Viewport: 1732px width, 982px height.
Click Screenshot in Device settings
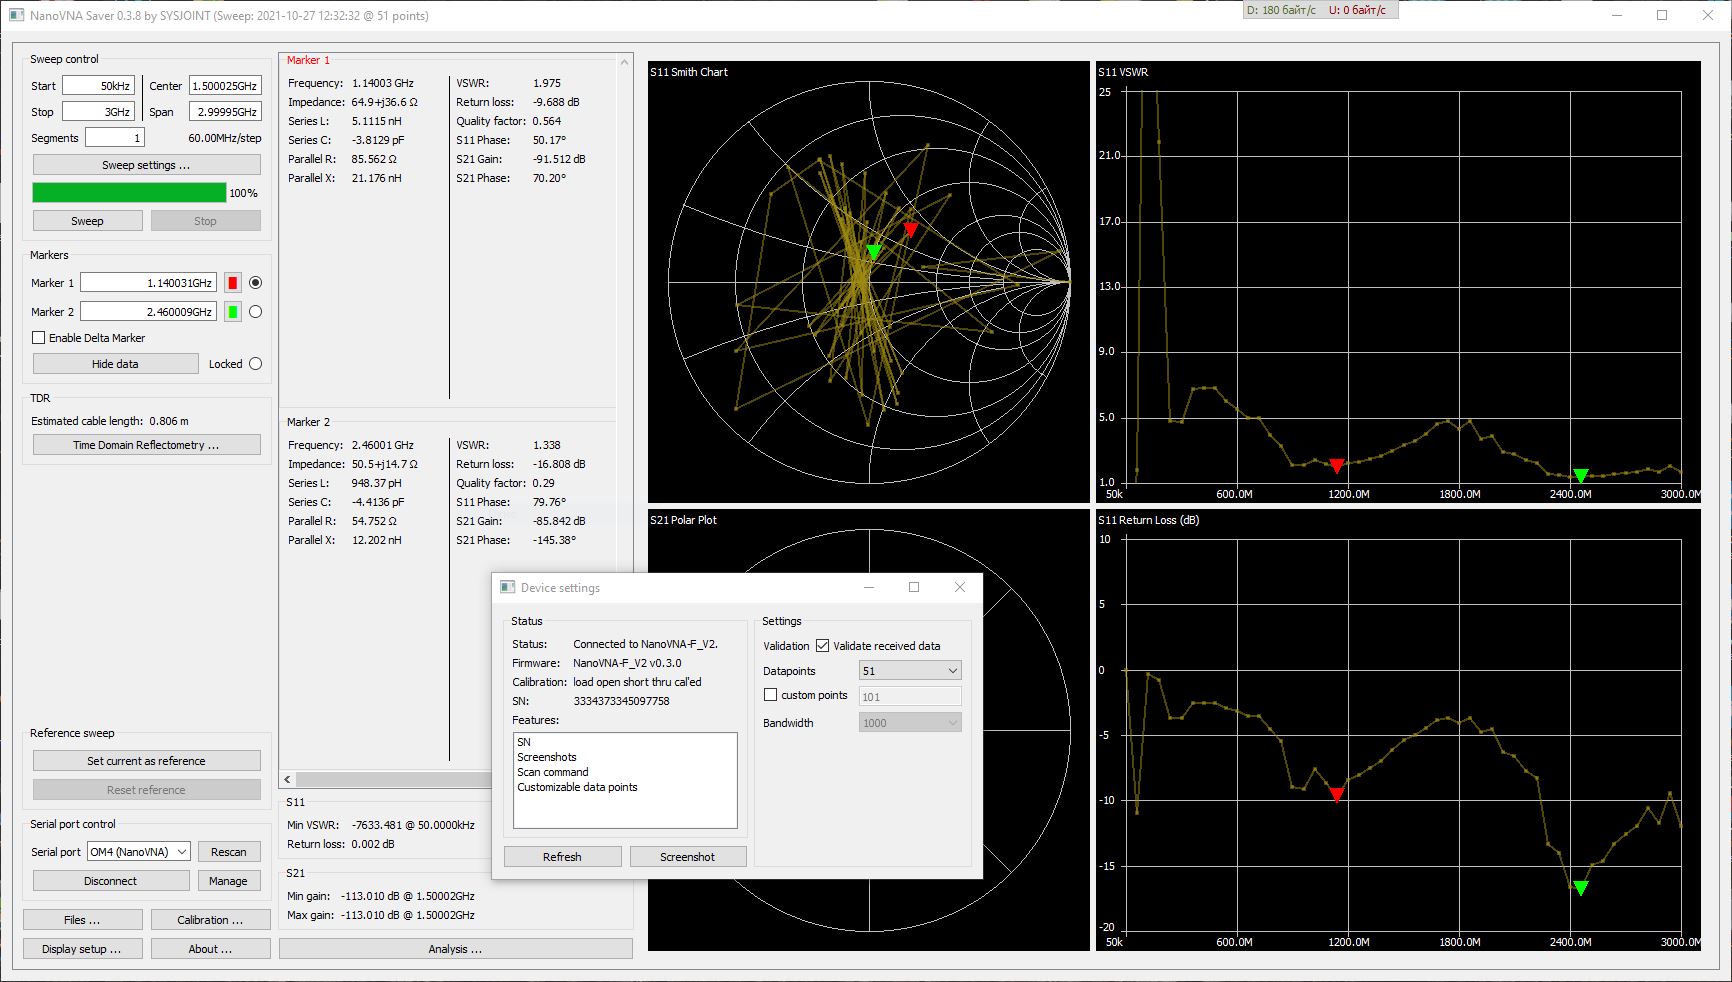688,857
